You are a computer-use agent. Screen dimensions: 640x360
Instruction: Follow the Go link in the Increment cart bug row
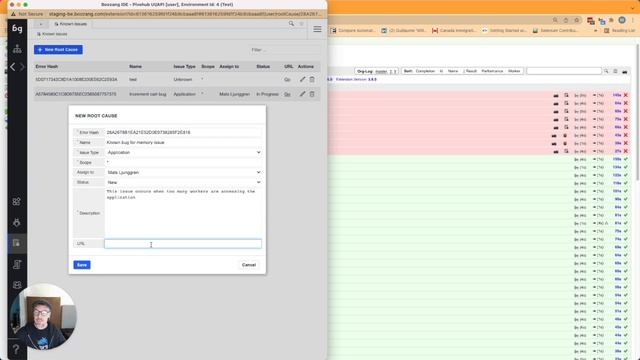[287, 94]
